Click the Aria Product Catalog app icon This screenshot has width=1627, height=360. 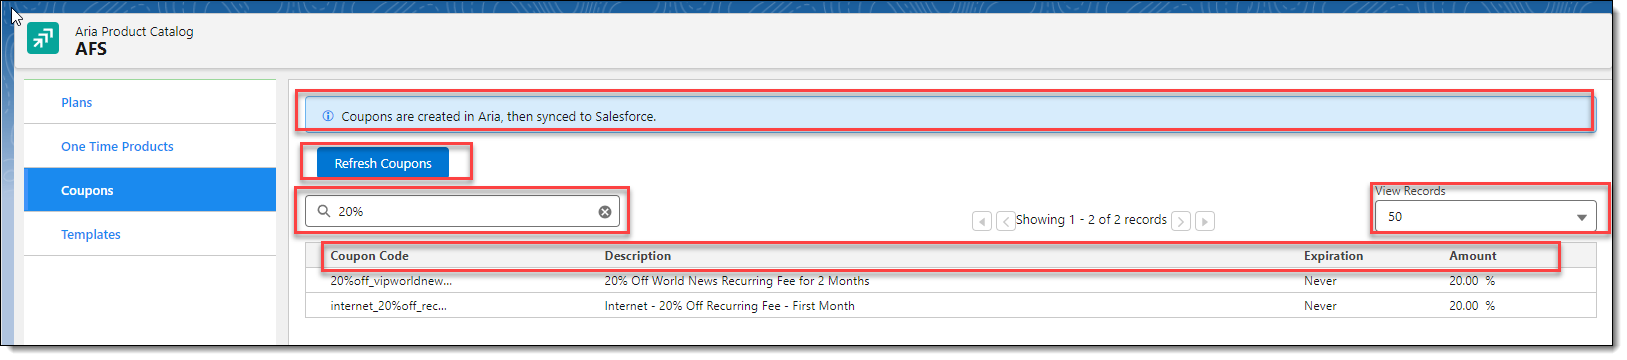pos(43,38)
